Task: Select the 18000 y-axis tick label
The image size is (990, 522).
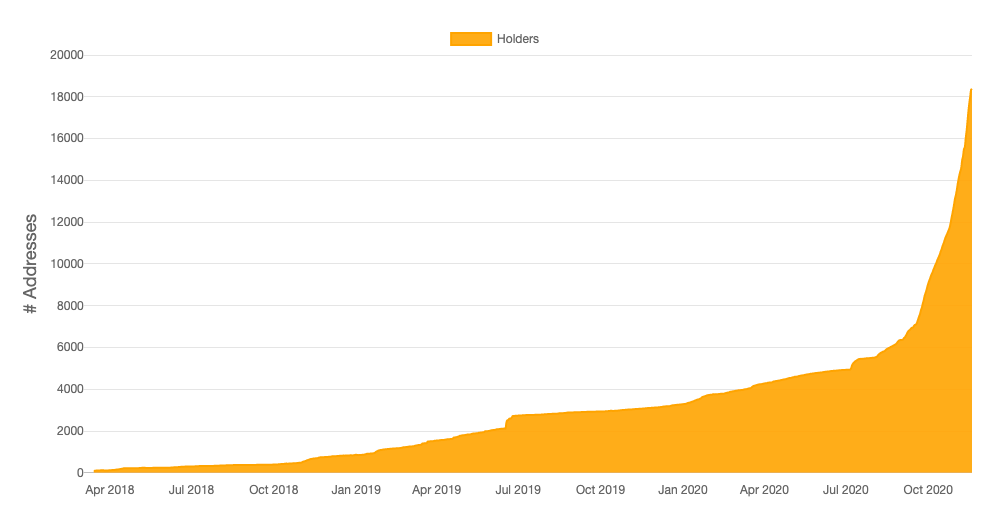Action: coord(67,97)
